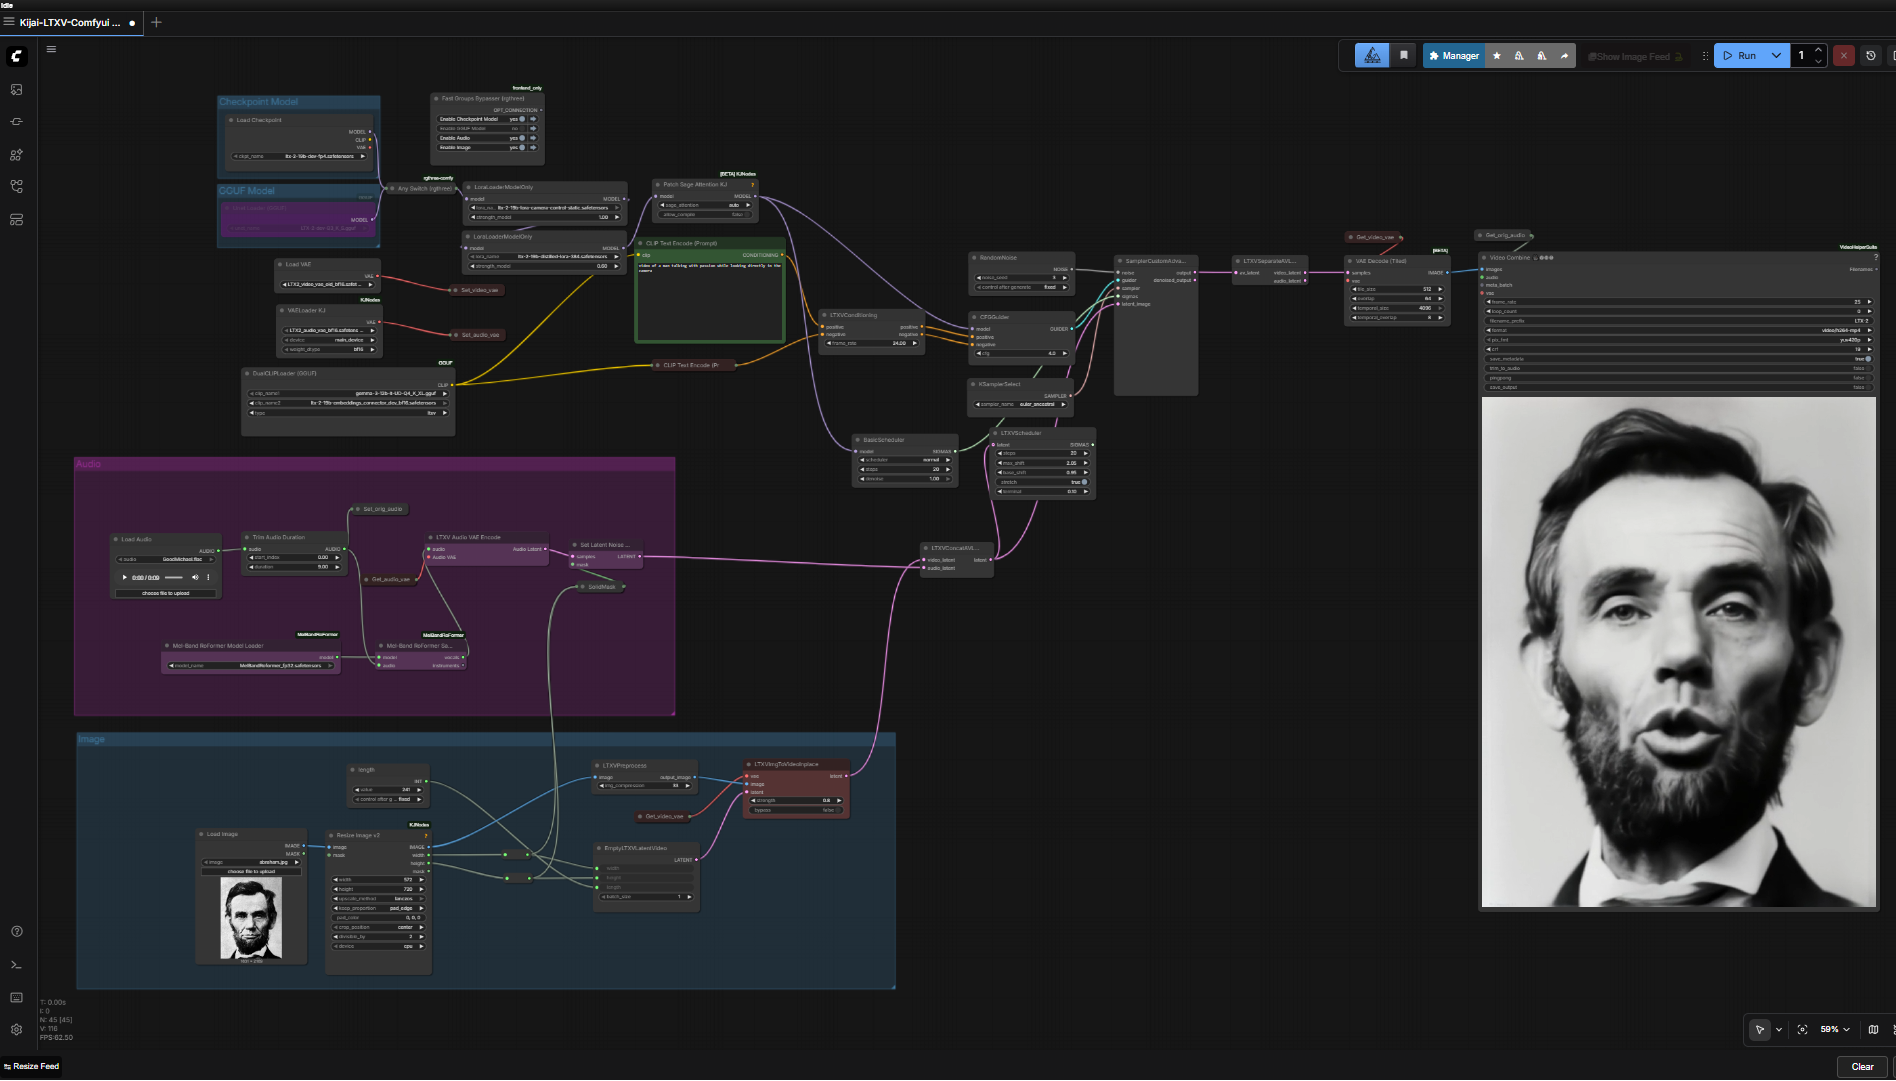Toggle the minimap icon
This screenshot has height=1081, width=1896.
(x=1873, y=1030)
